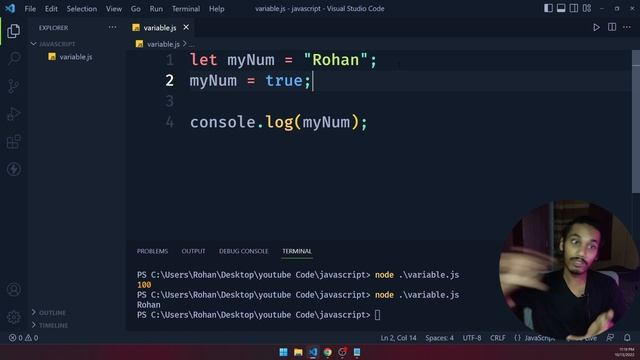Viewport: 640px width, 360px height.
Task: Change the CRLF end of line sequence
Action: (x=498, y=338)
